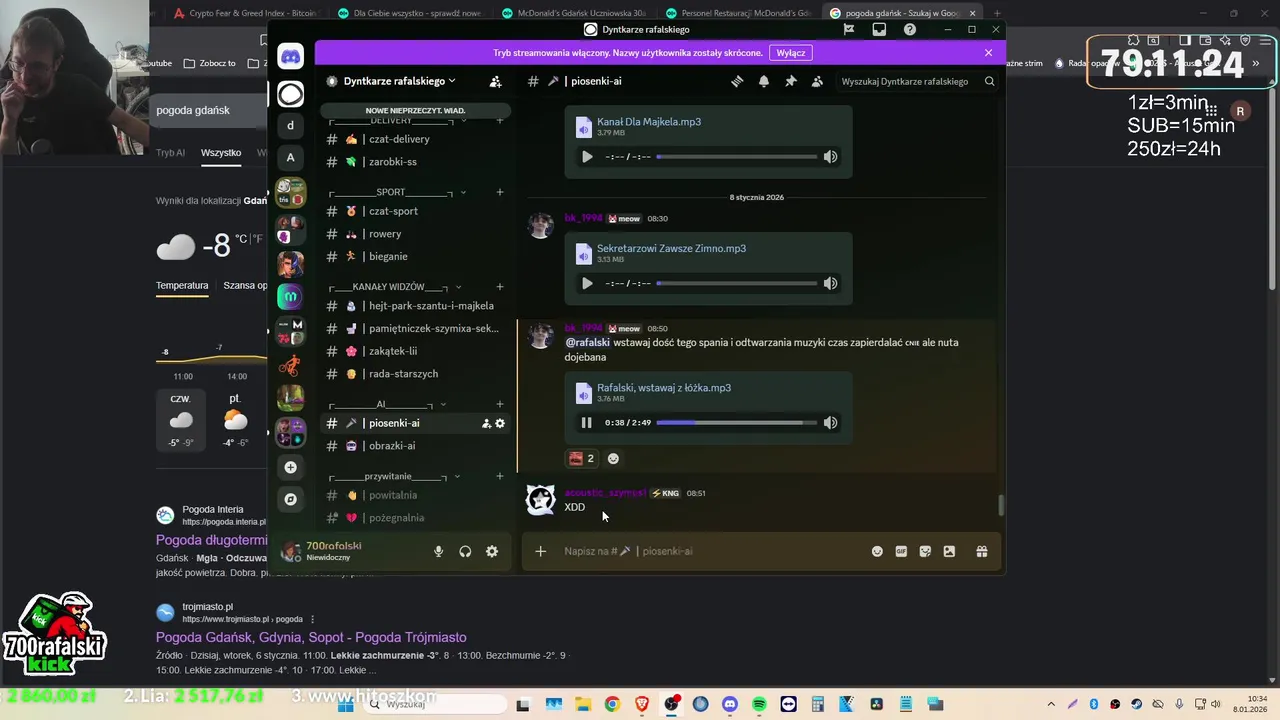1280x720 pixels.
Task: Click Wyłącz to disable streamer mode
Action: pyautogui.click(x=791, y=53)
